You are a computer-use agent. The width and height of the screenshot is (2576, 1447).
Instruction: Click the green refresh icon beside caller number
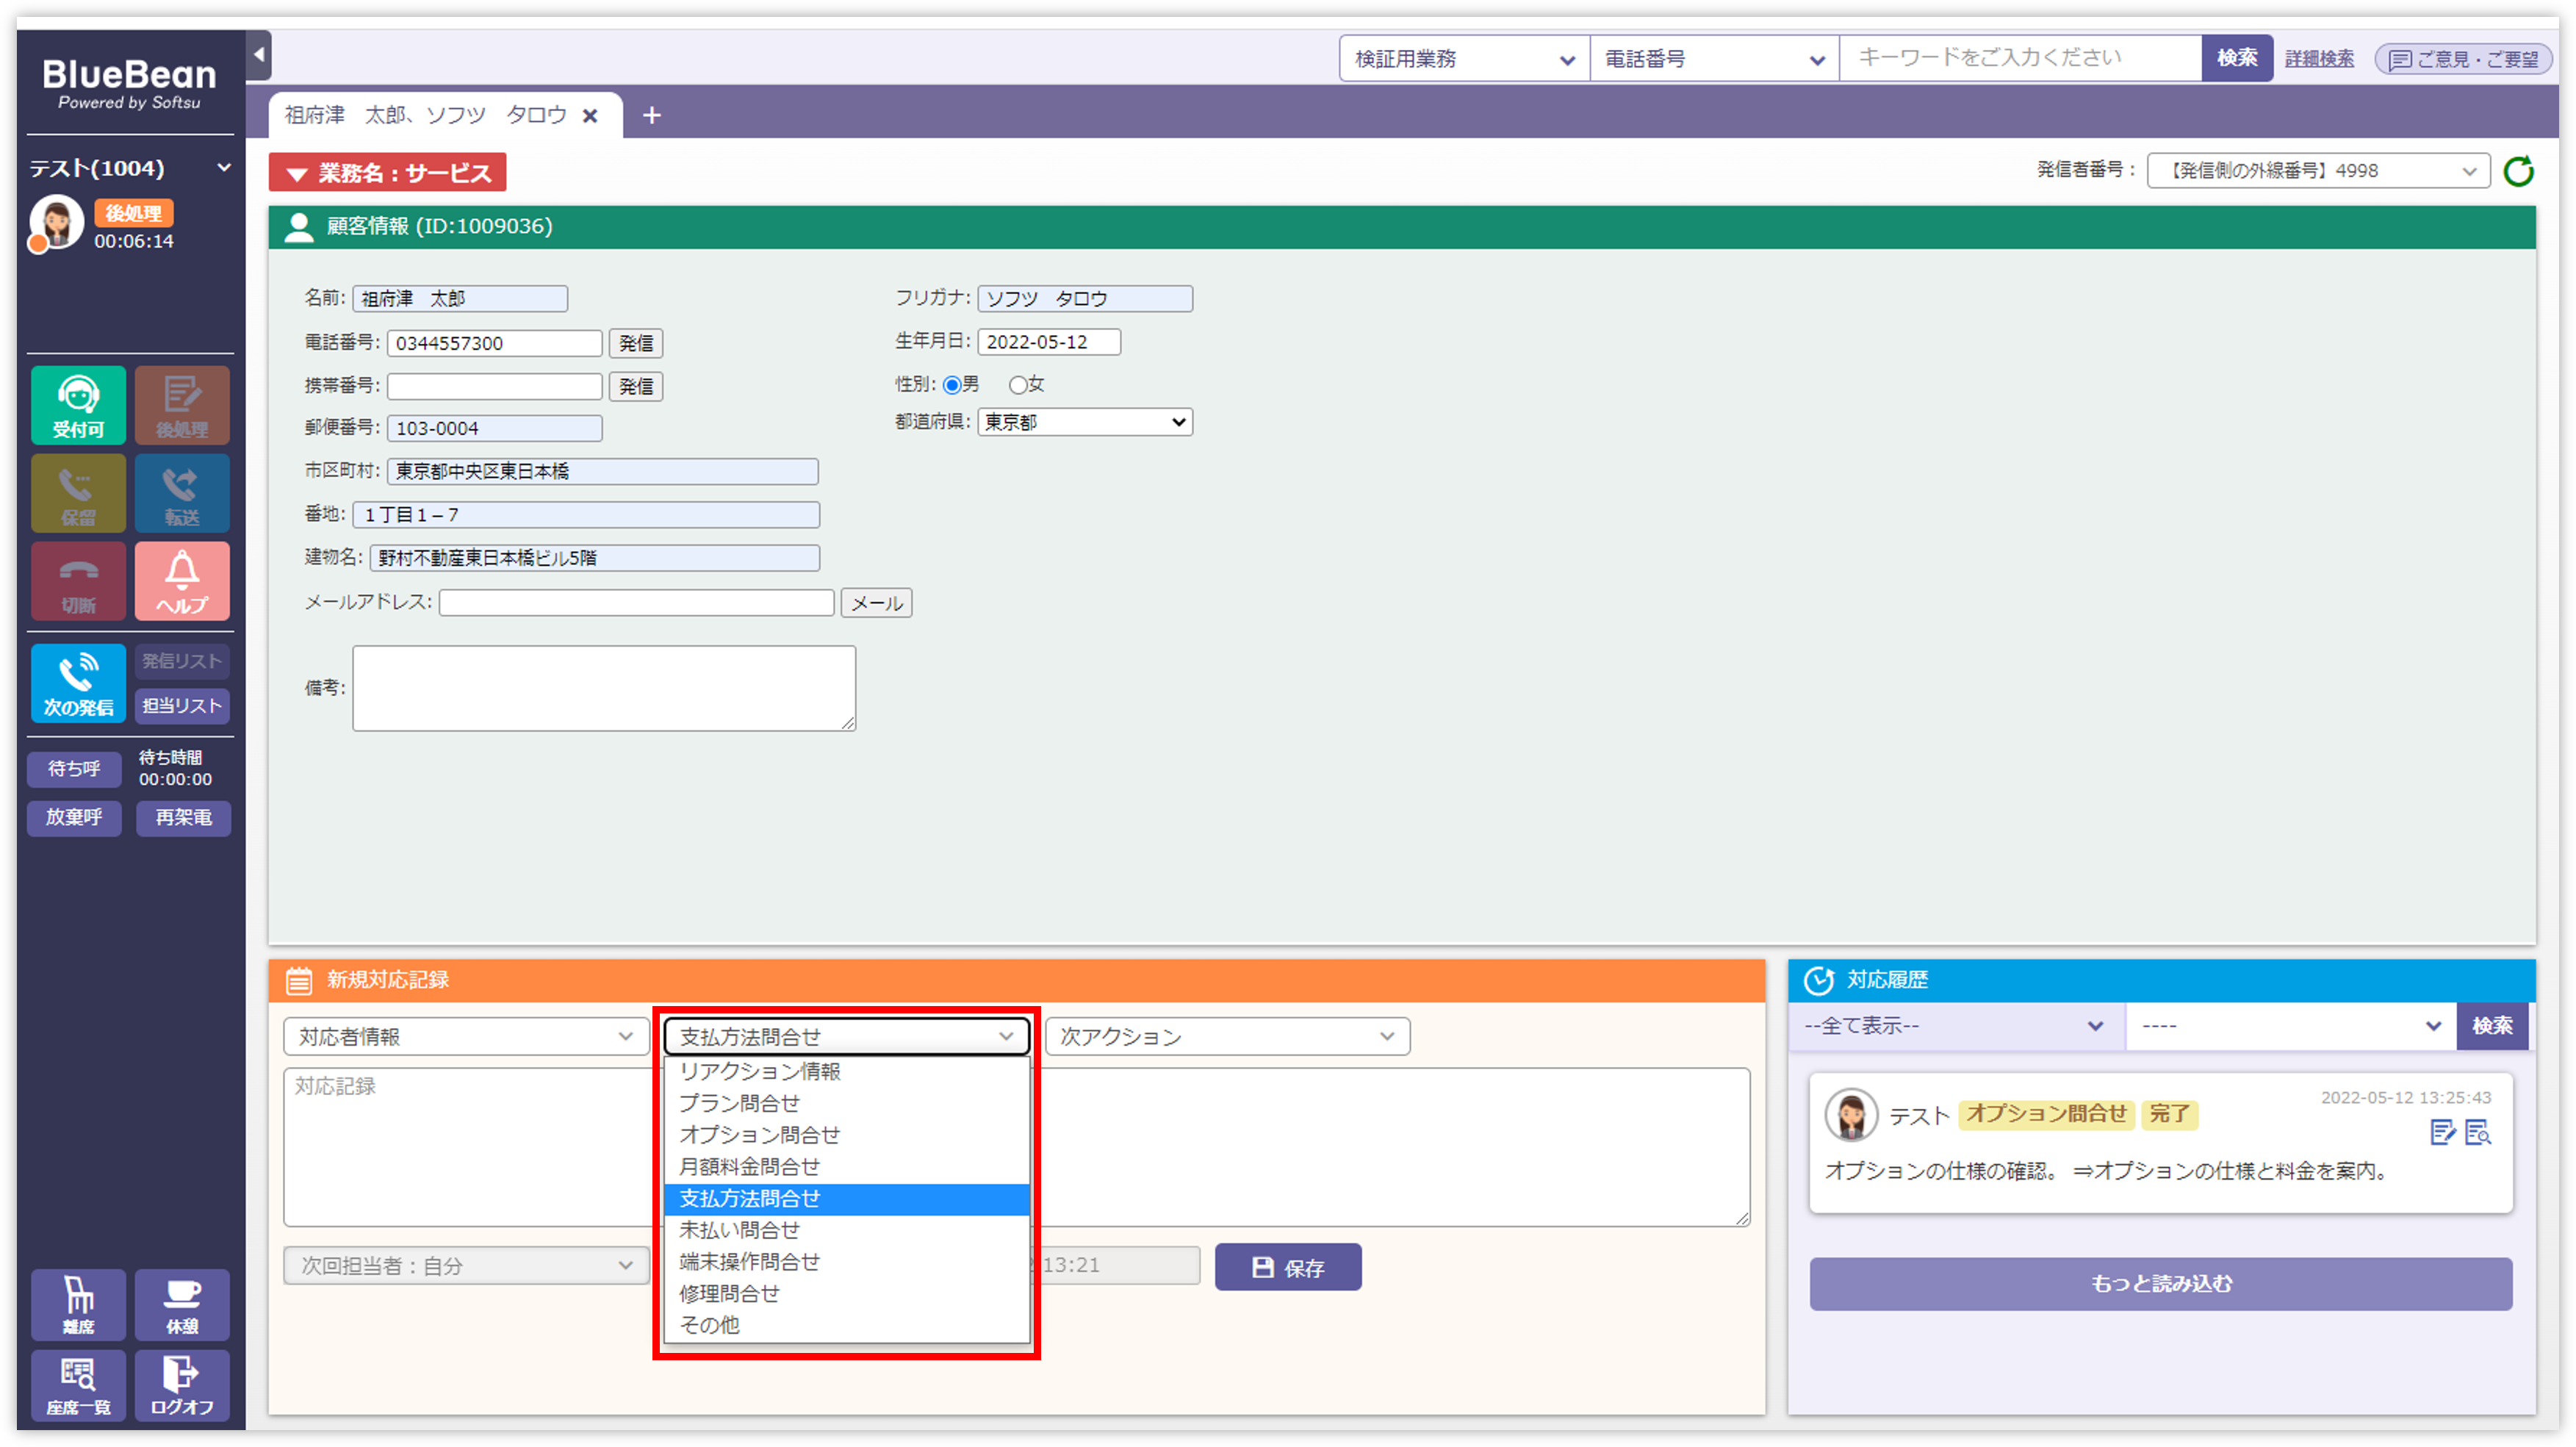pos(2518,171)
